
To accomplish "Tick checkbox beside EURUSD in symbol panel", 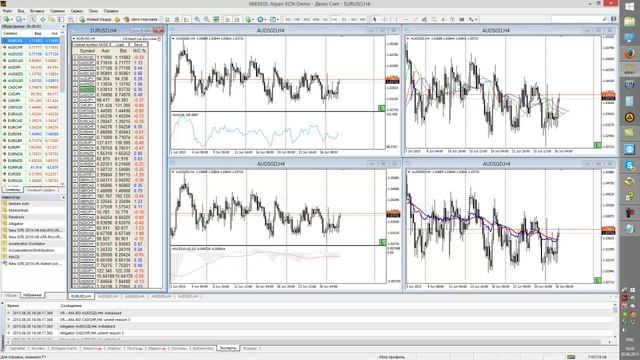I will point(75,58).
